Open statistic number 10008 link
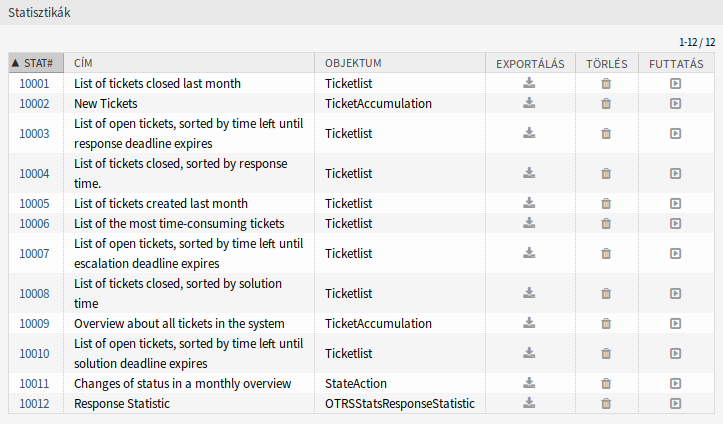The image size is (723, 424). point(34,294)
